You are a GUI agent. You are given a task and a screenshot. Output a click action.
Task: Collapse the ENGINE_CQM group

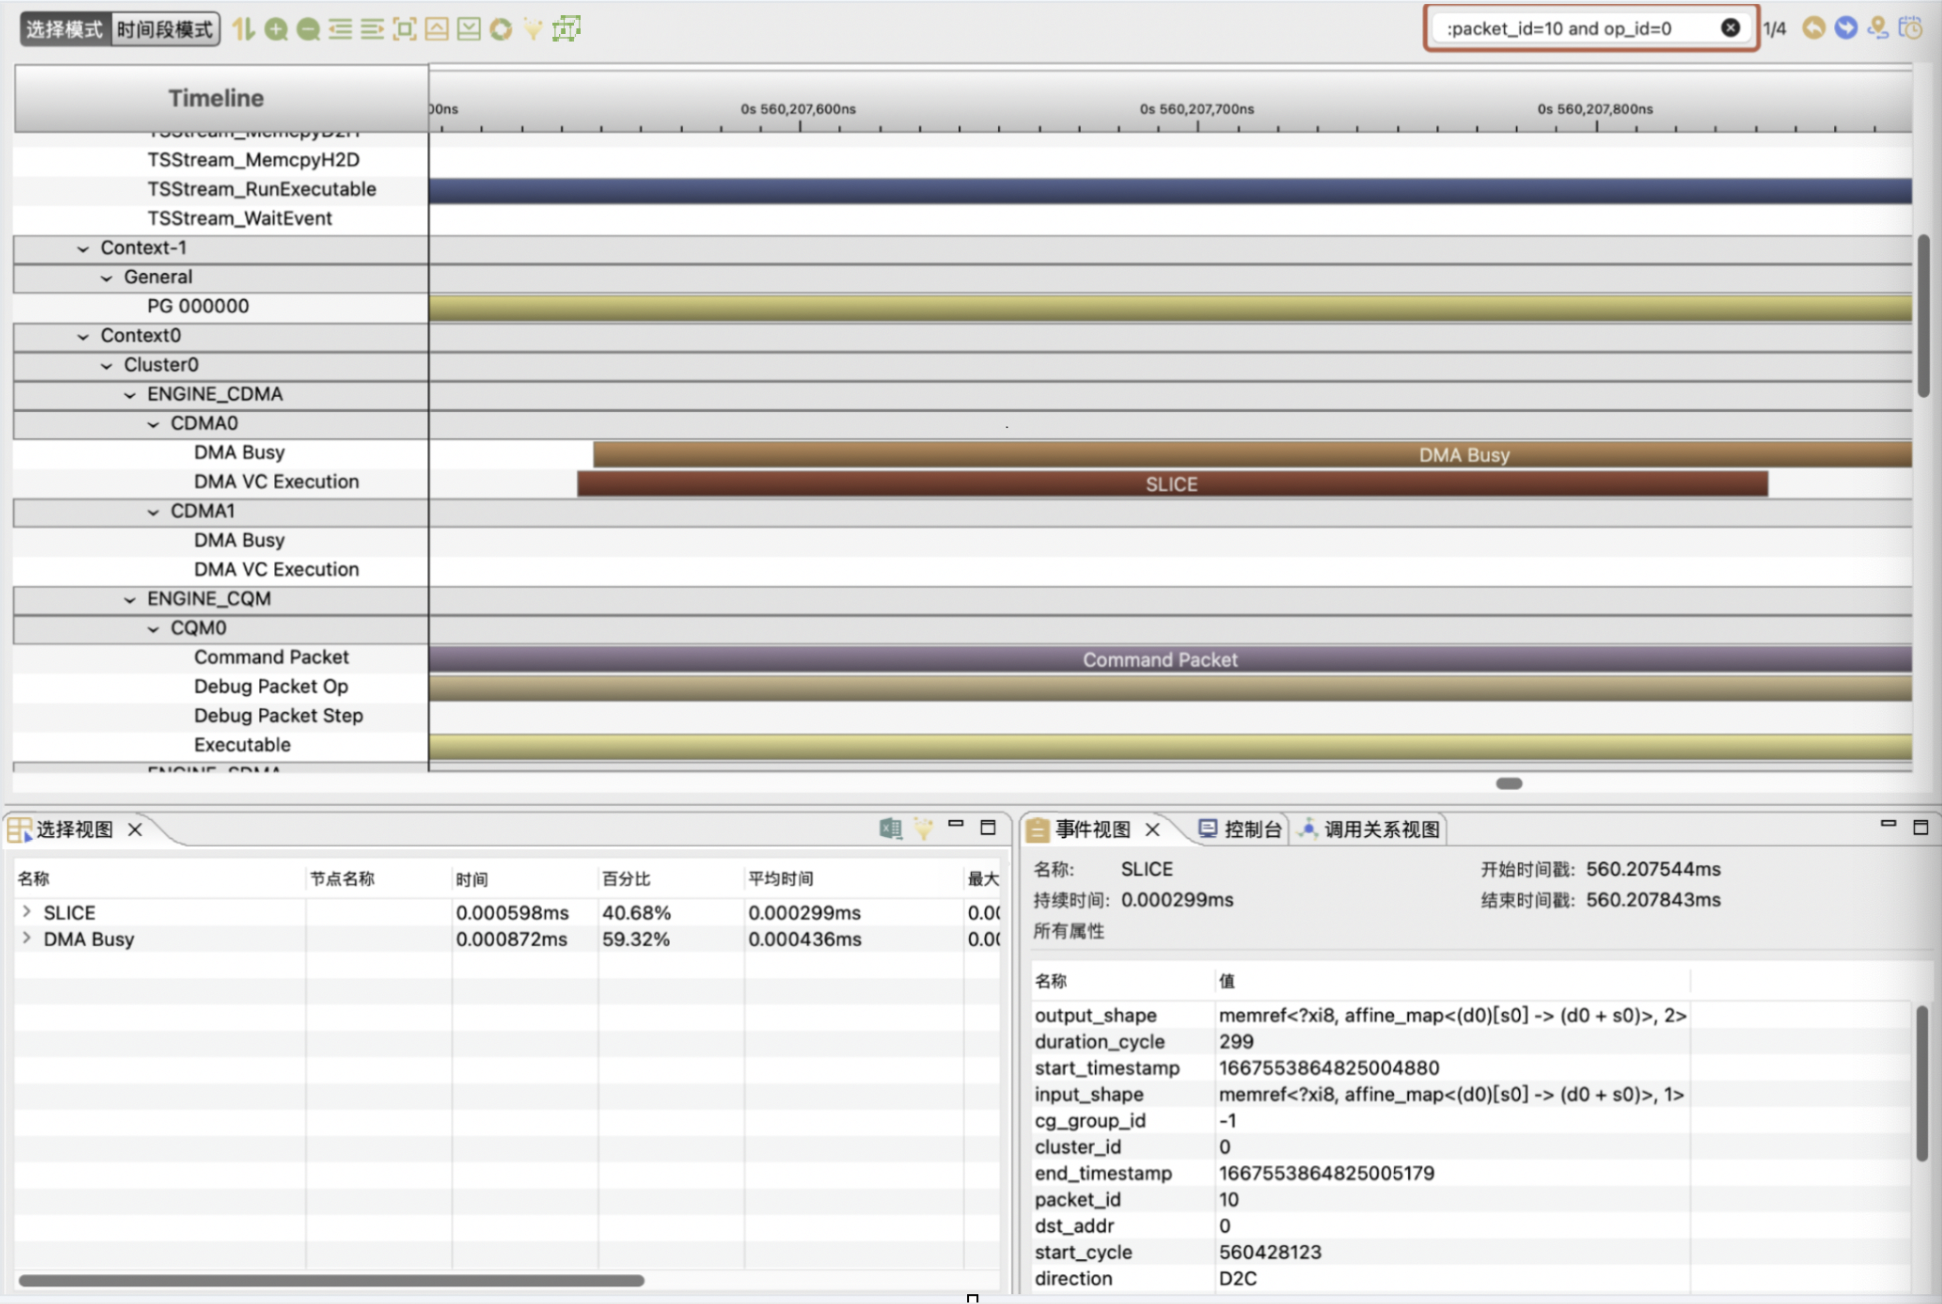[x=129, y=600]
